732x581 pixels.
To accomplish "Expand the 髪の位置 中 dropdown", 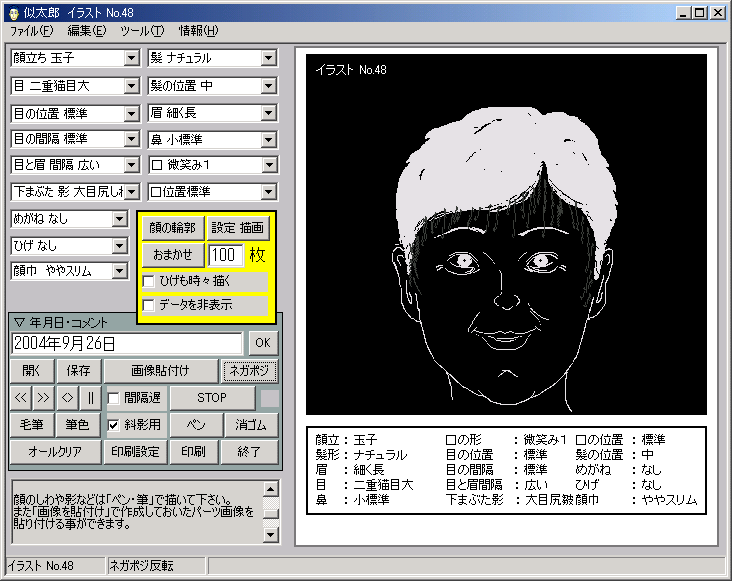I will coord(268,86).
